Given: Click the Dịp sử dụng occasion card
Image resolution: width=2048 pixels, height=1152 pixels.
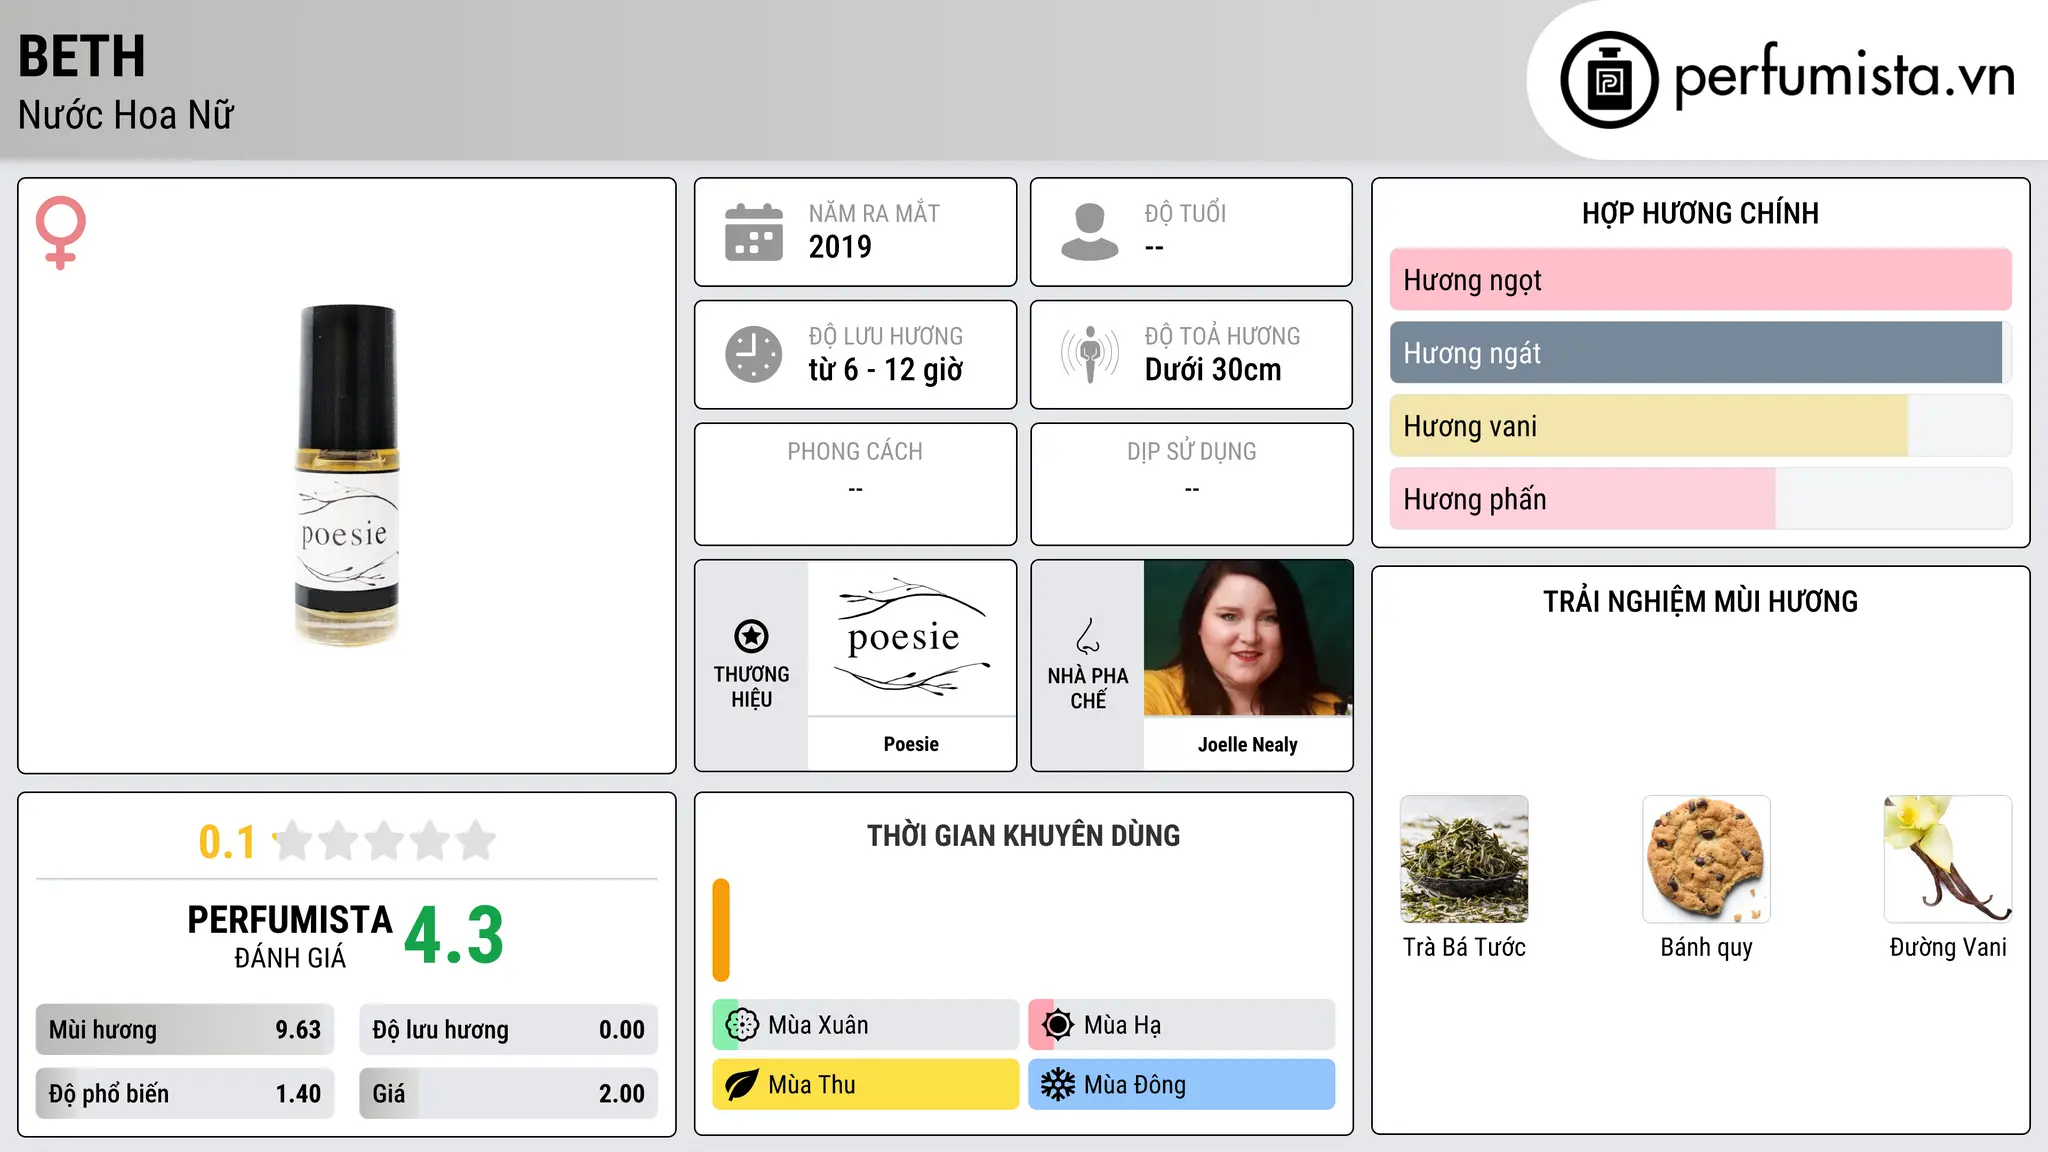Looking at the screenshot, I should (x=1191, y=484).
